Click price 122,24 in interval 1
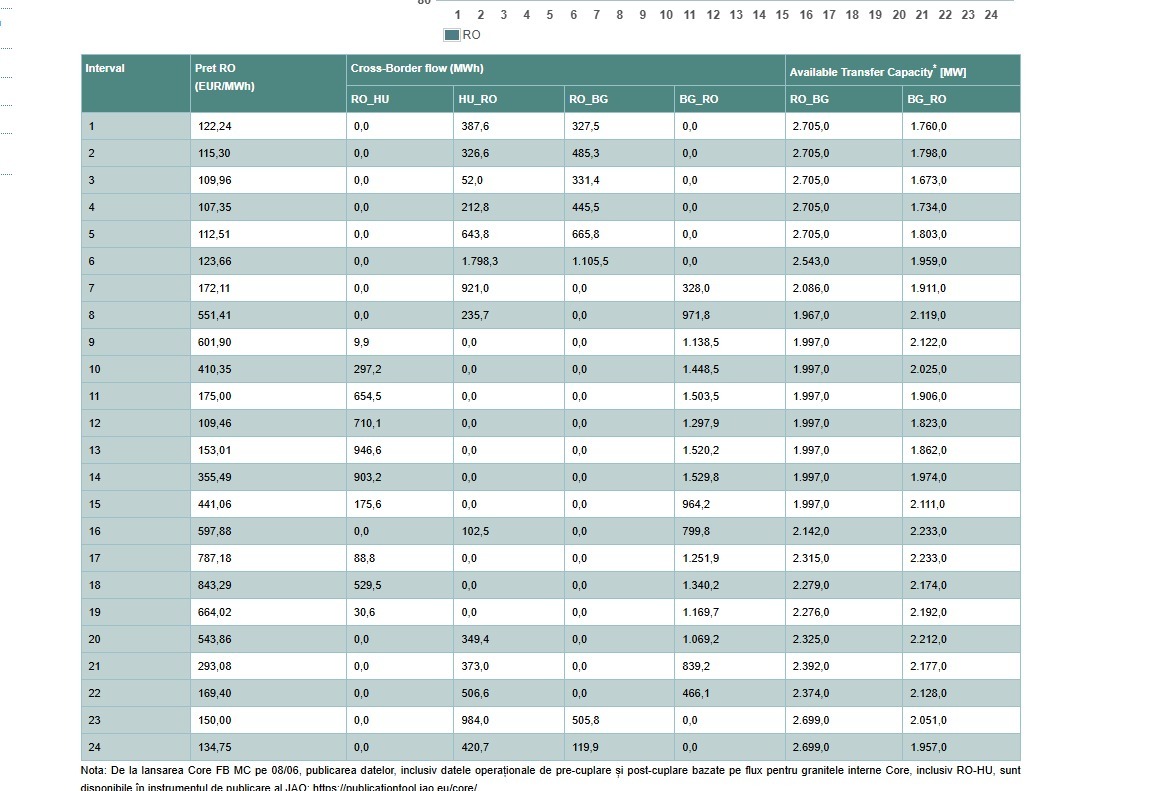Viewport: 1152px width, 791px height. [215, 126]
